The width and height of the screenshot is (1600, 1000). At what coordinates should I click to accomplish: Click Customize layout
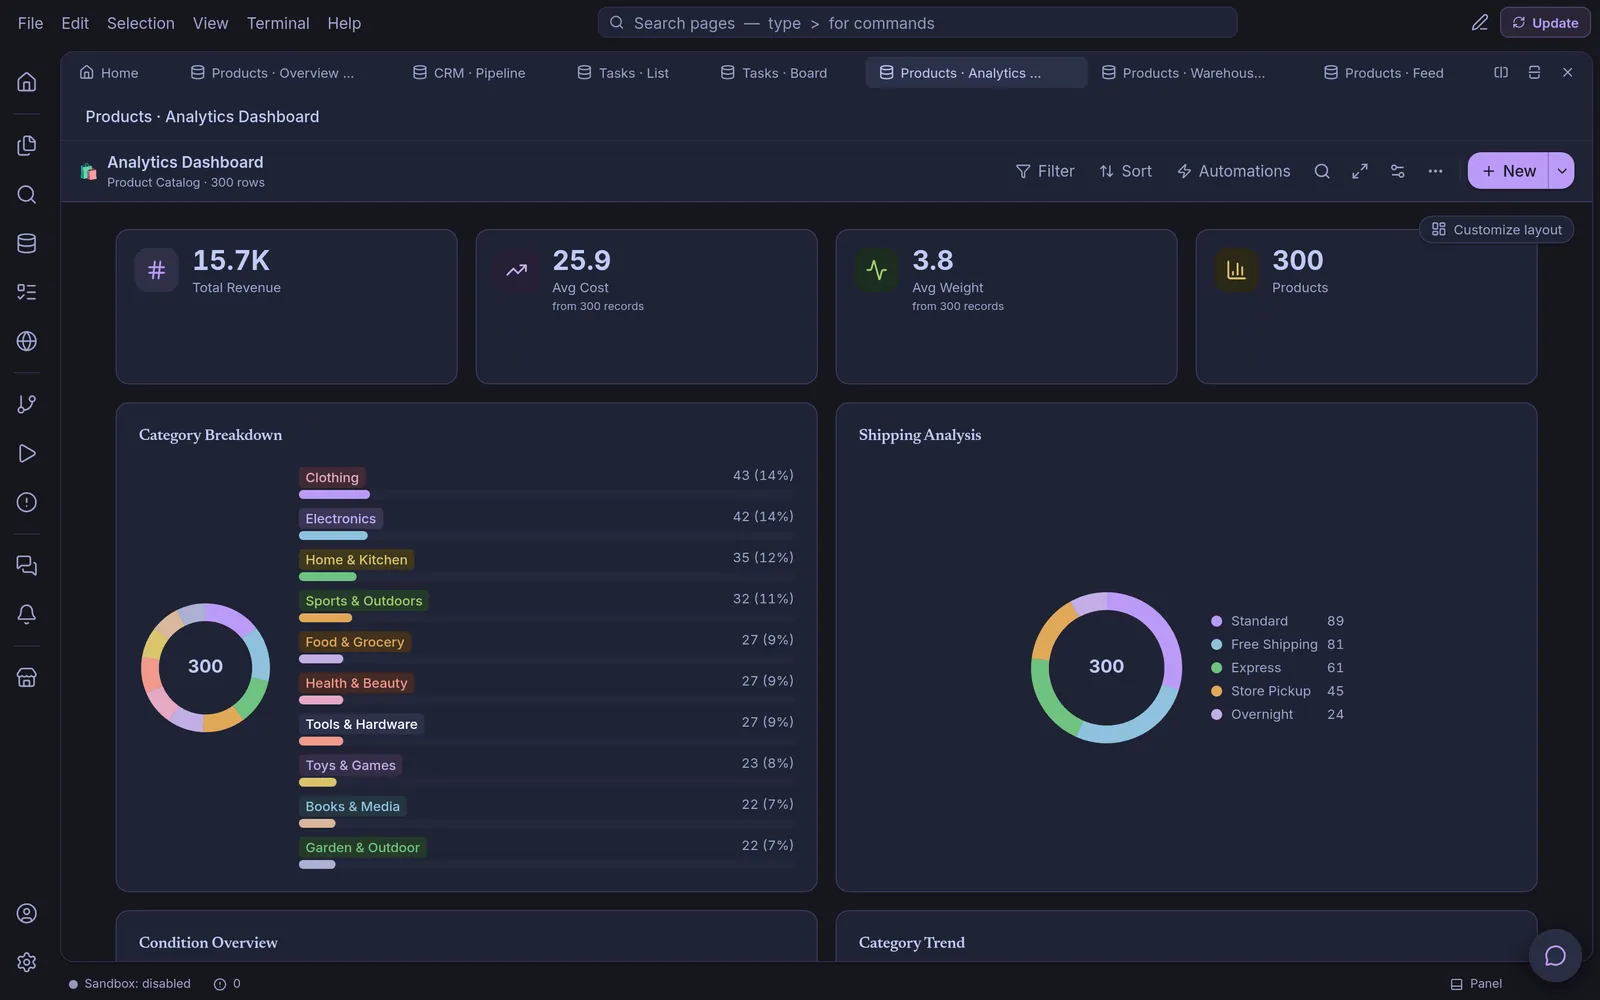pyautogui.click(x=1496, y=230)
